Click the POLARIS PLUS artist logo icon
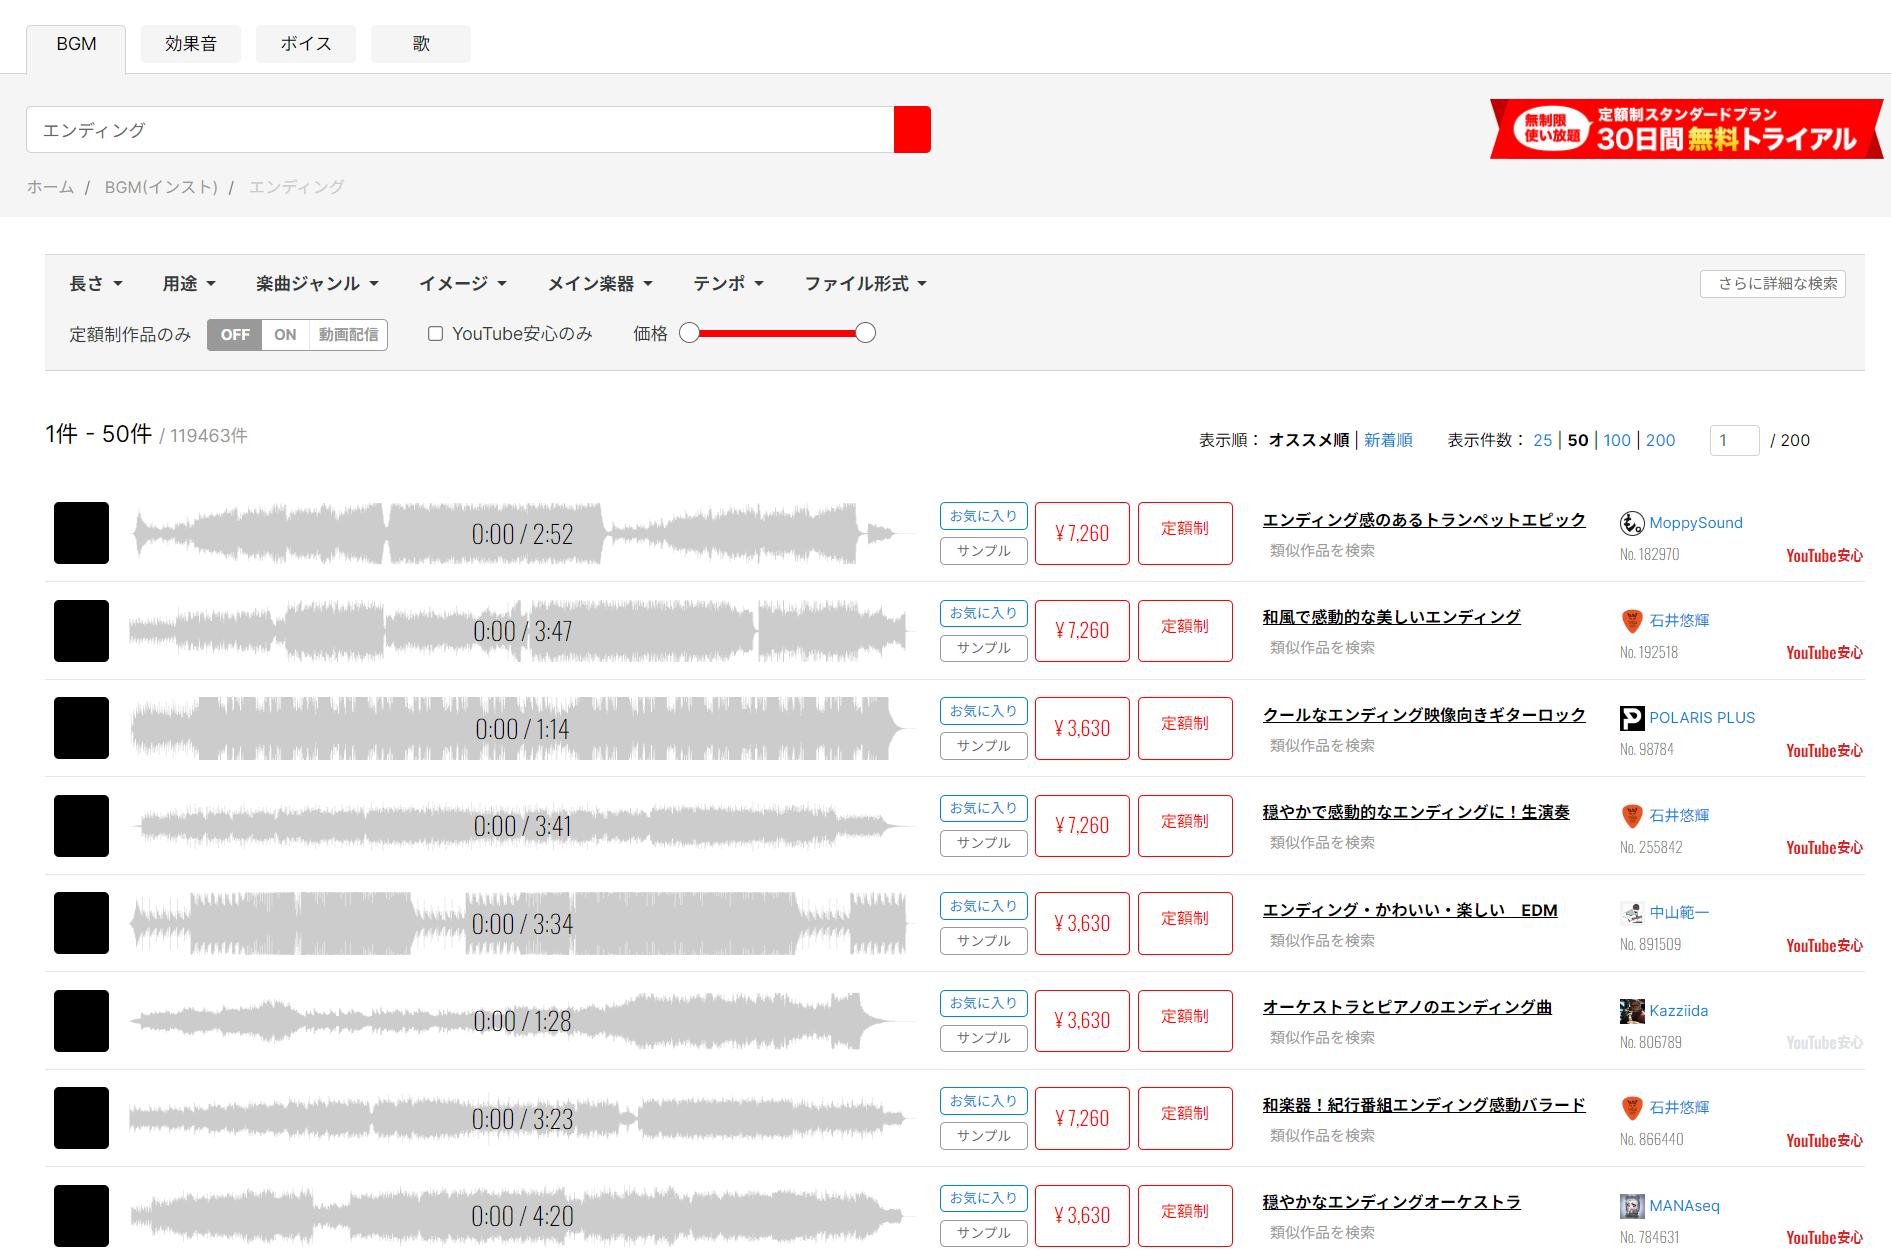The width and height of the screenshot is (1891, 1251). click(1631, 718)
